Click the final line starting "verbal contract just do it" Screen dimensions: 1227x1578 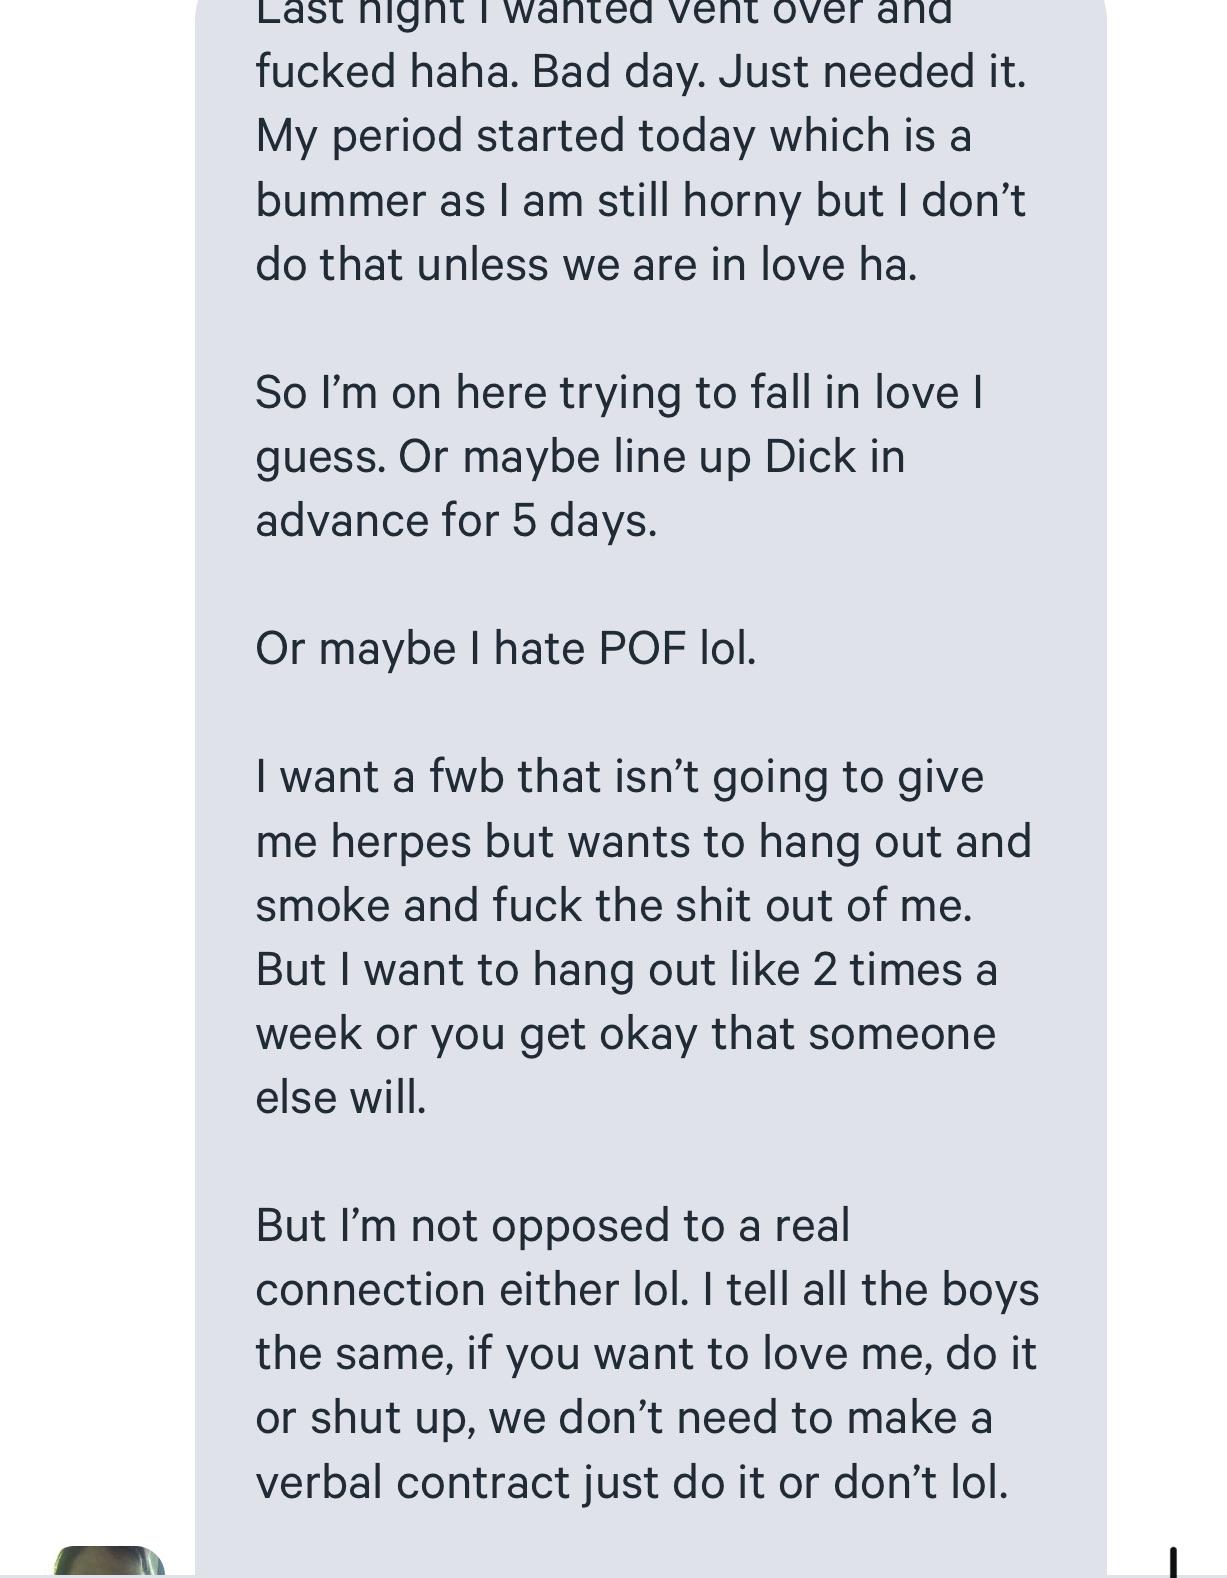(631, 1482)
